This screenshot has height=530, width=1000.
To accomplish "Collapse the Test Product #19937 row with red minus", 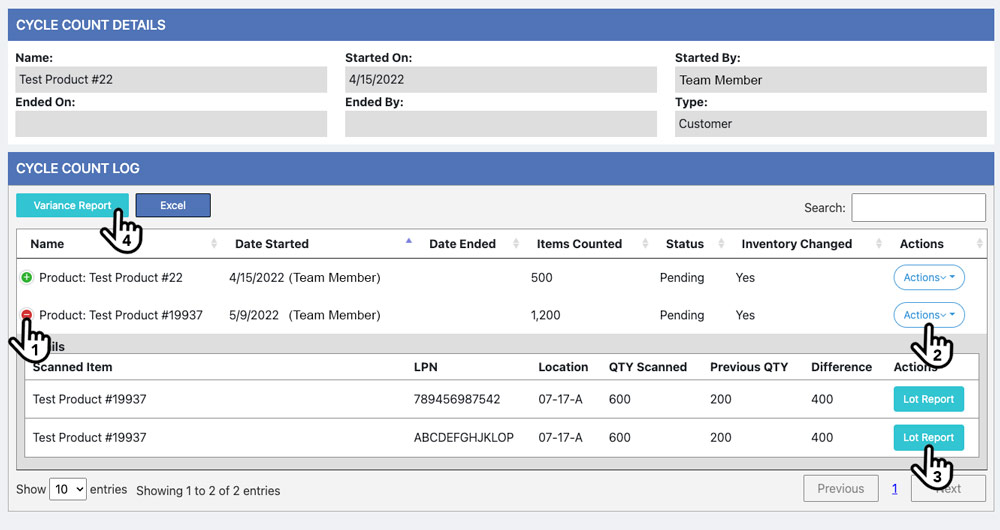I will (27, 314).
